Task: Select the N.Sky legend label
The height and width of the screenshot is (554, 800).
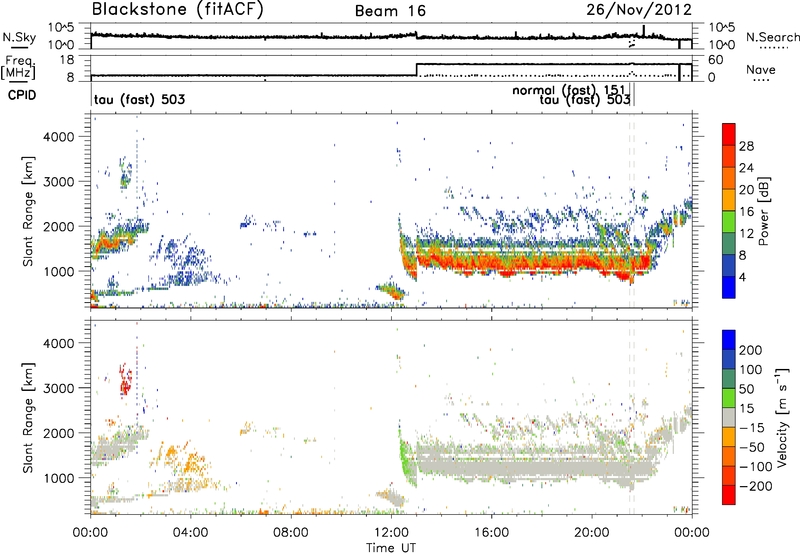Action: 19,37
